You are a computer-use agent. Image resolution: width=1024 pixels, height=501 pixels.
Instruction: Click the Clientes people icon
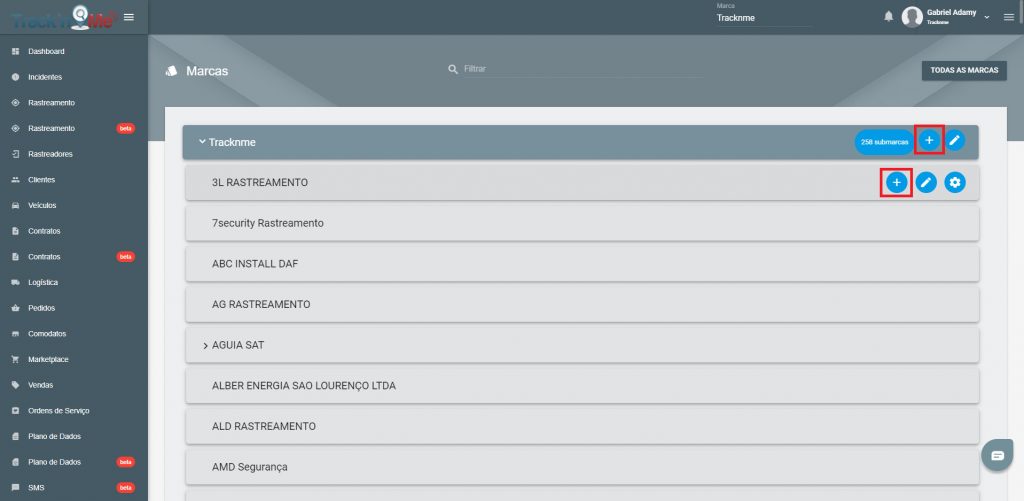tap(16, 180)
